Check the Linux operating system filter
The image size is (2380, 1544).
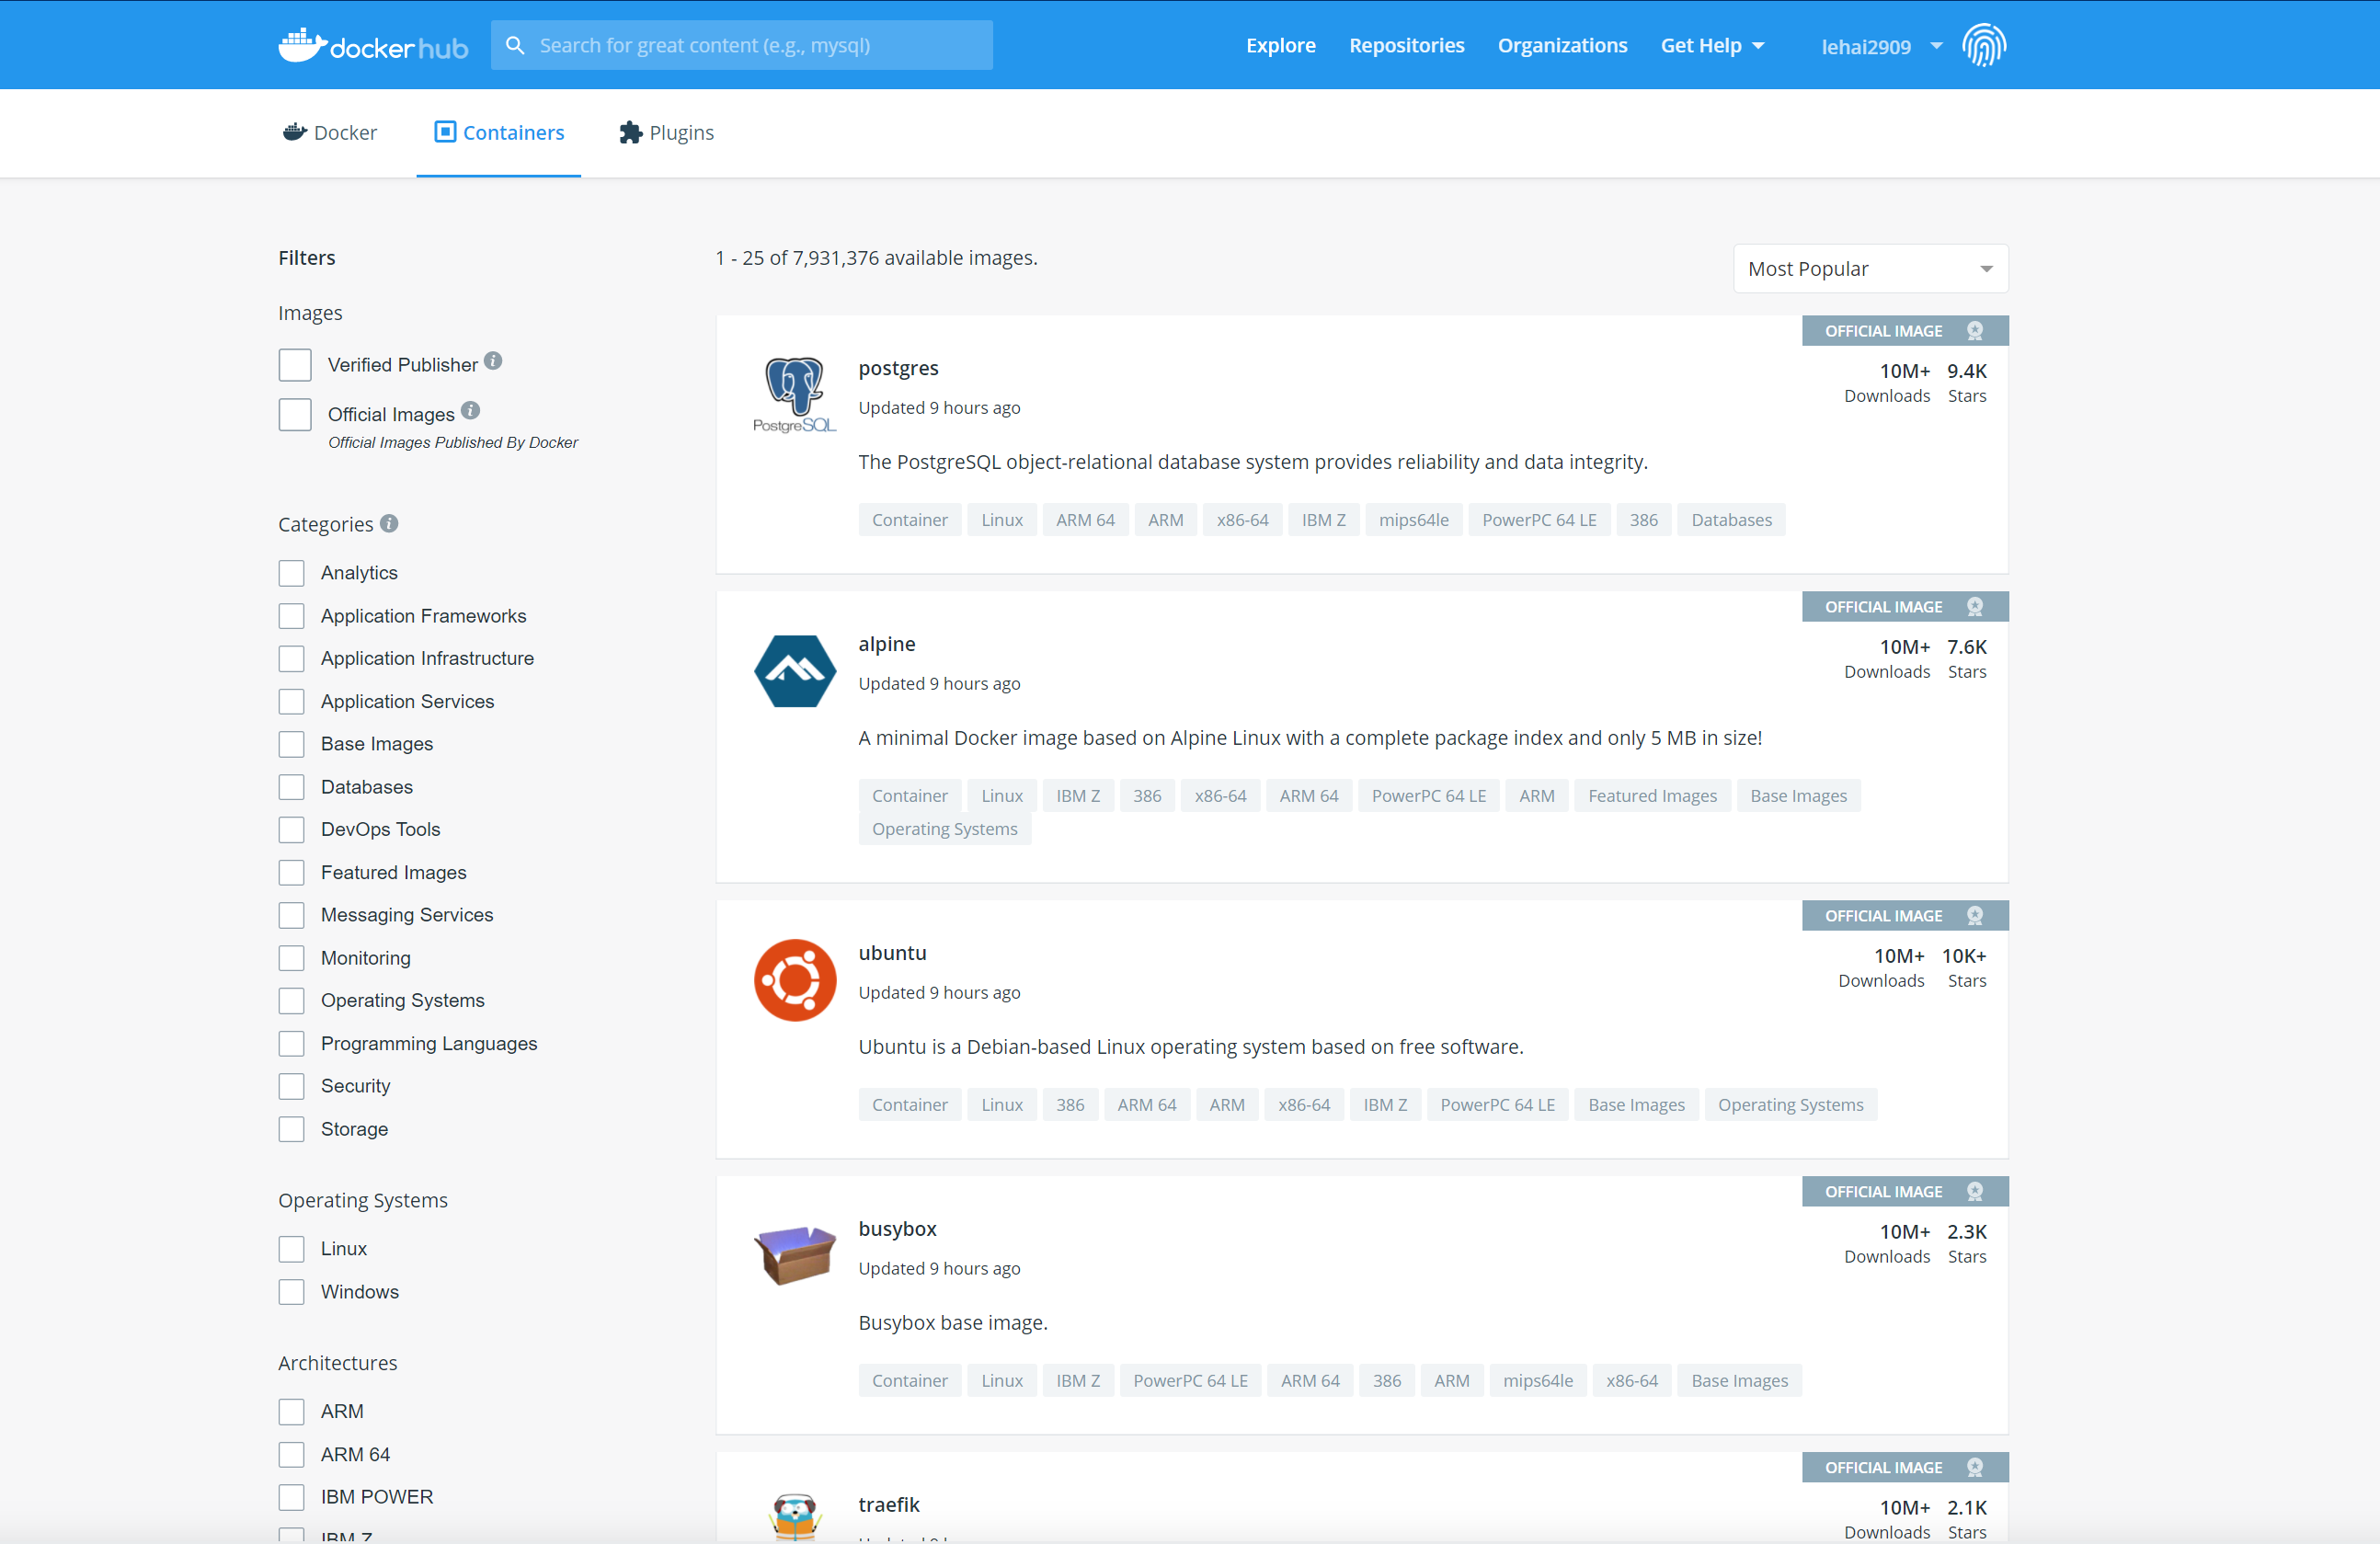coord(291,1249)
